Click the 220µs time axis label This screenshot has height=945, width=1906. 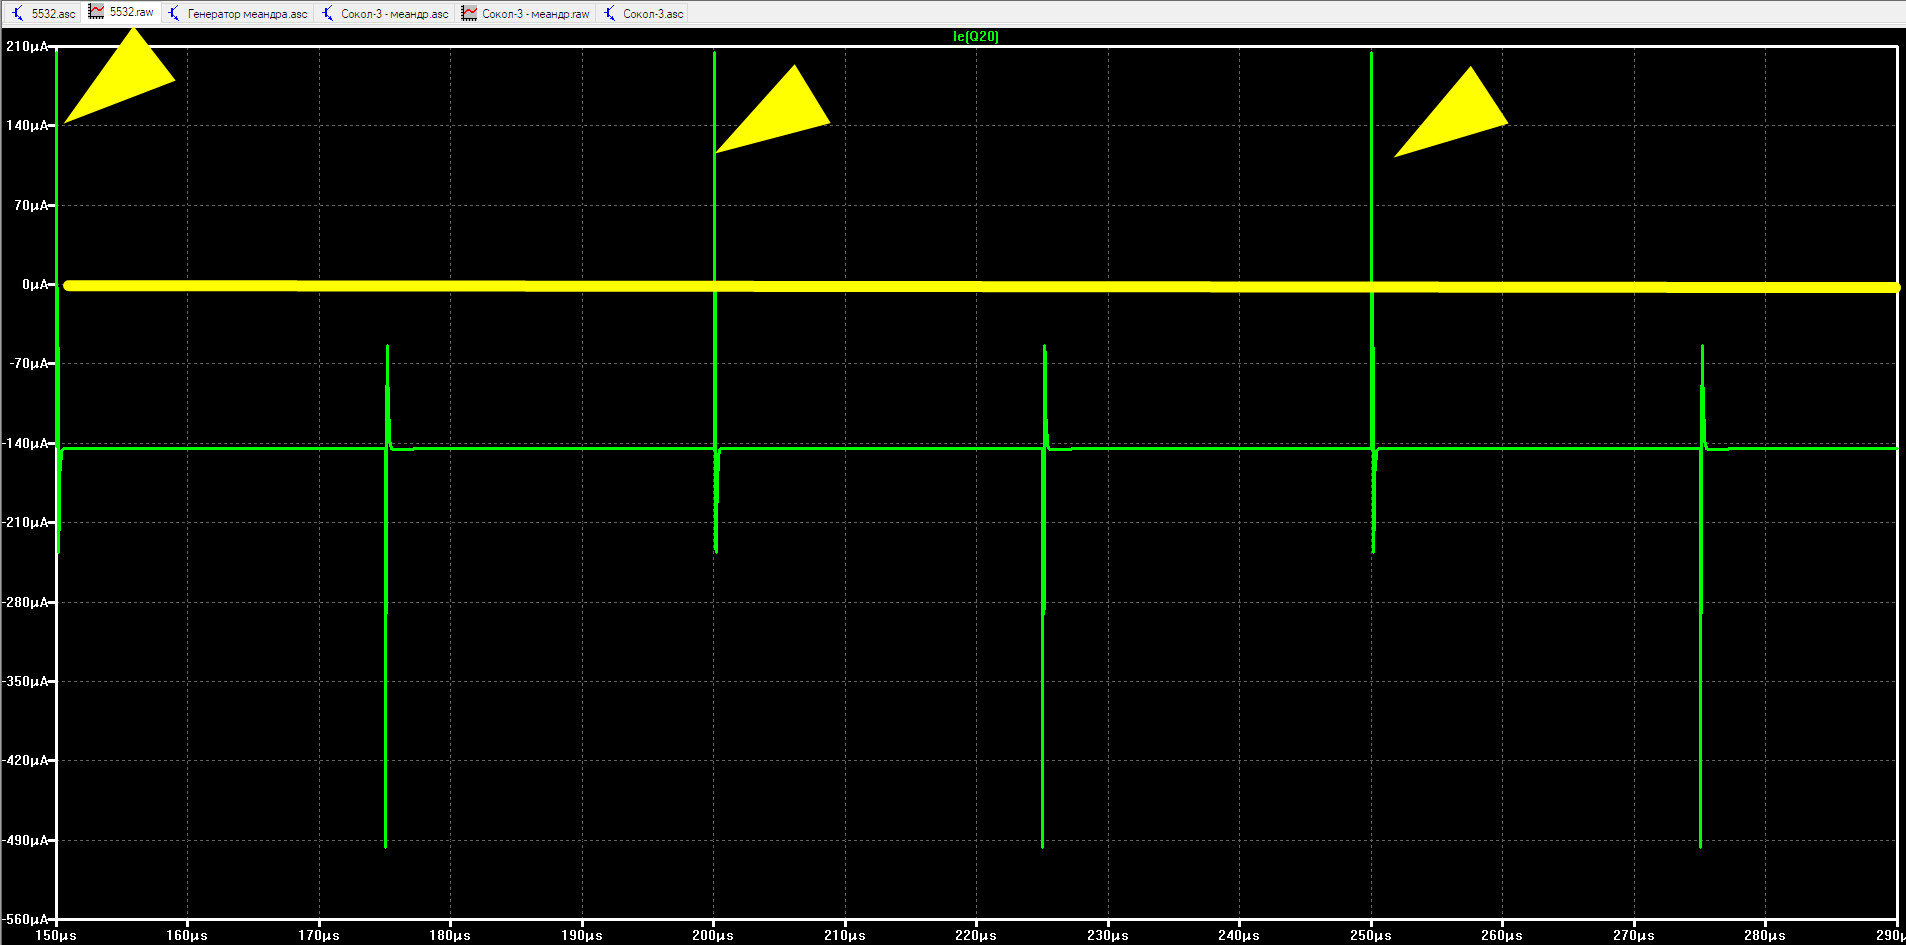976,936
